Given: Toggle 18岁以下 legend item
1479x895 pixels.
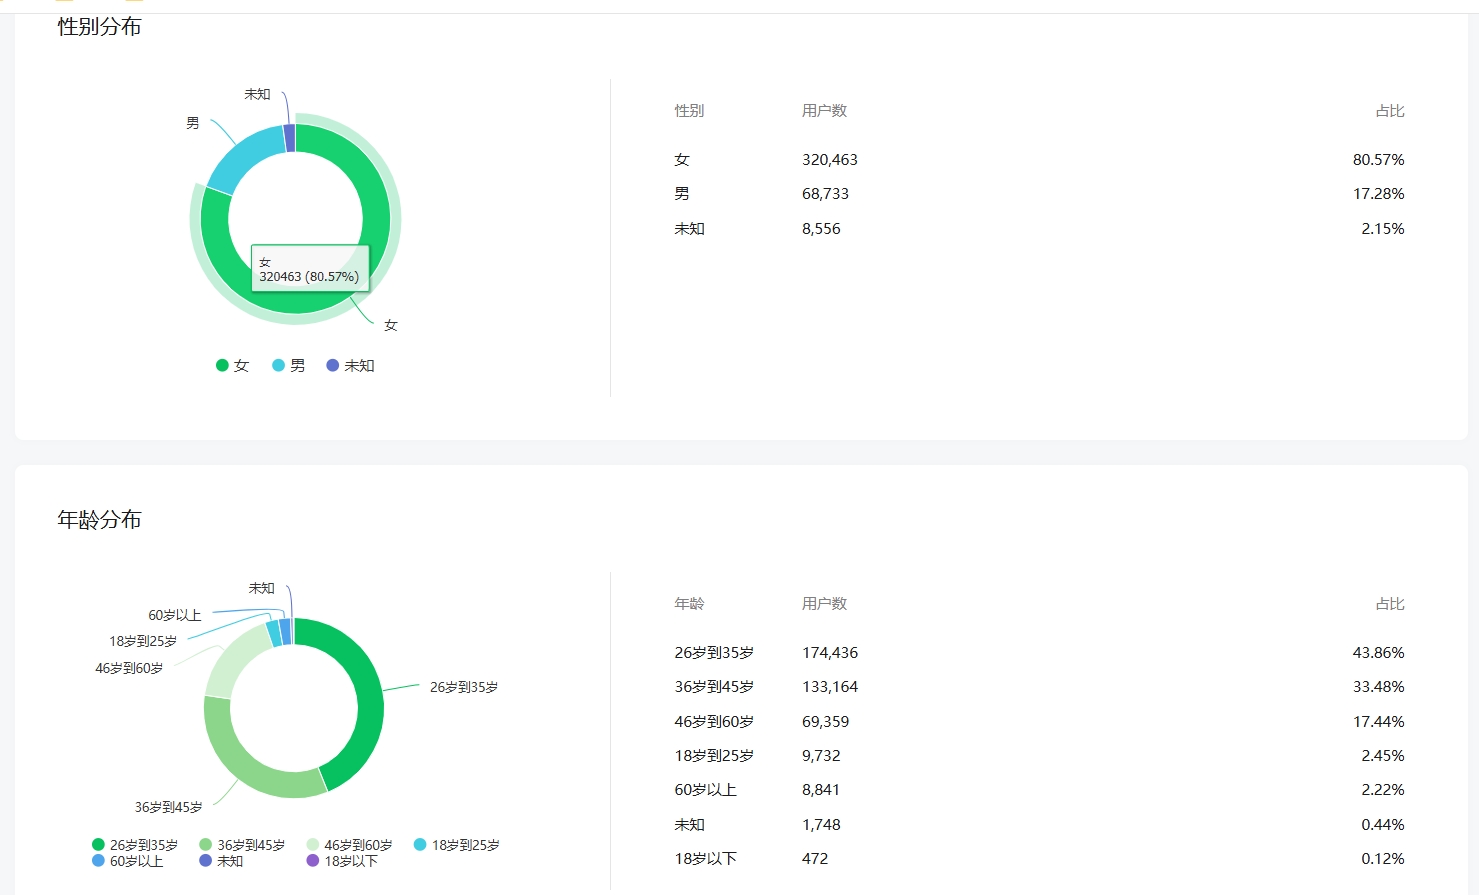Looking at the screenshot, I should pyautogui.click(x=342, y=861).
